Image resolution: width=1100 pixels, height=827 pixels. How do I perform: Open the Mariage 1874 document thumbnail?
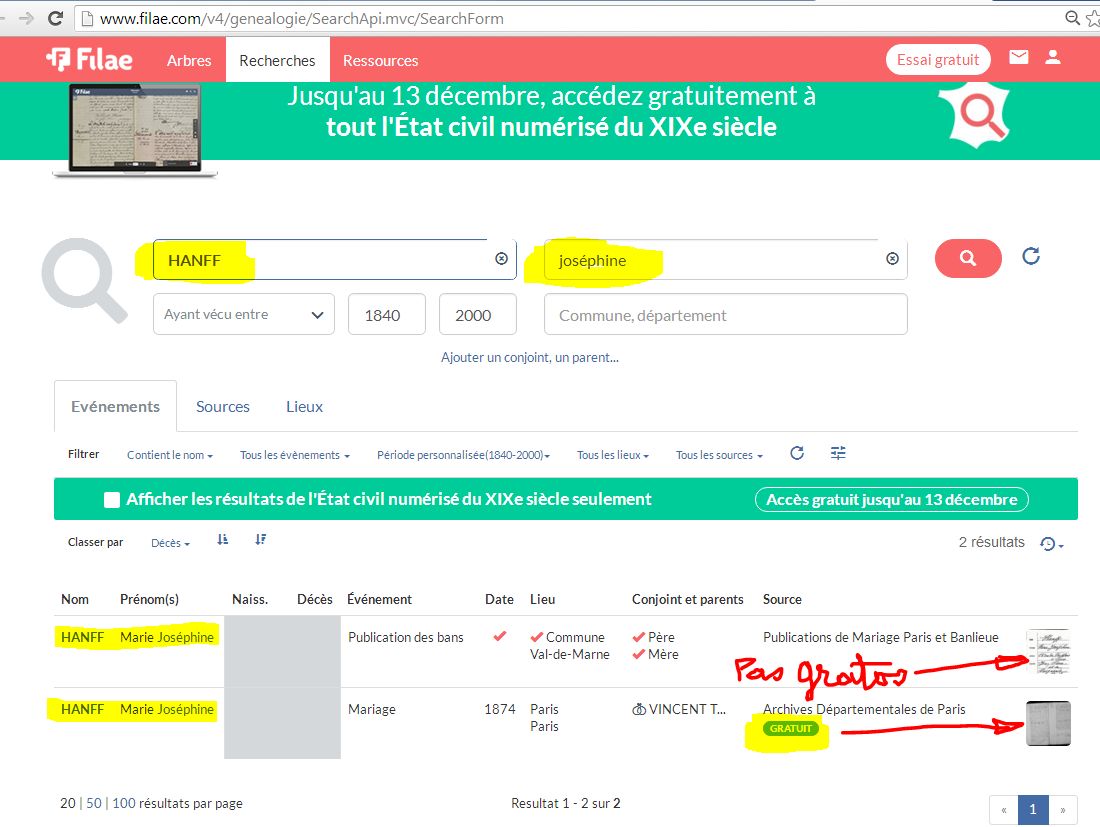(x=1048, y=723)
